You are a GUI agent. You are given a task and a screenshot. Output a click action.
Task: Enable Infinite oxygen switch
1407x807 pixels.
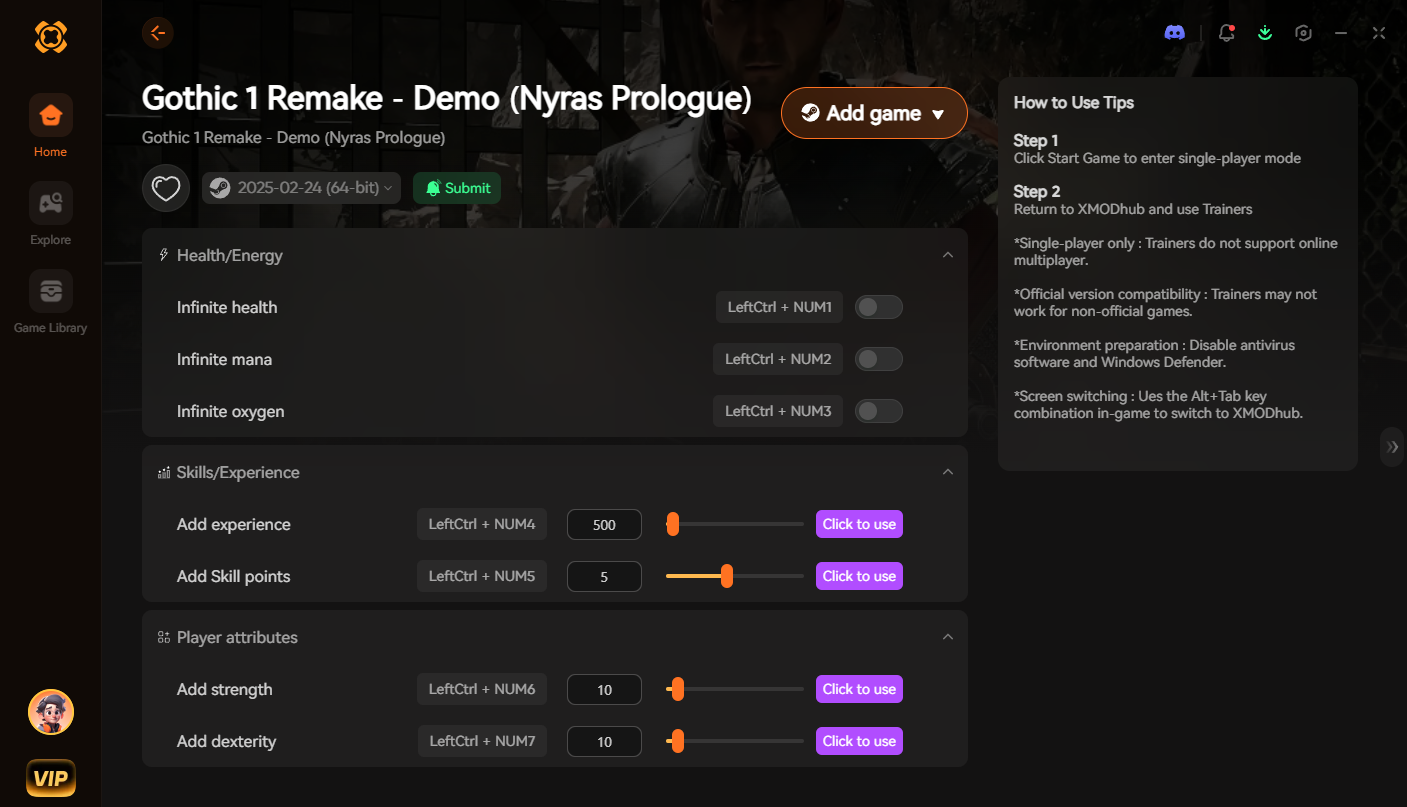coord(879,411)
